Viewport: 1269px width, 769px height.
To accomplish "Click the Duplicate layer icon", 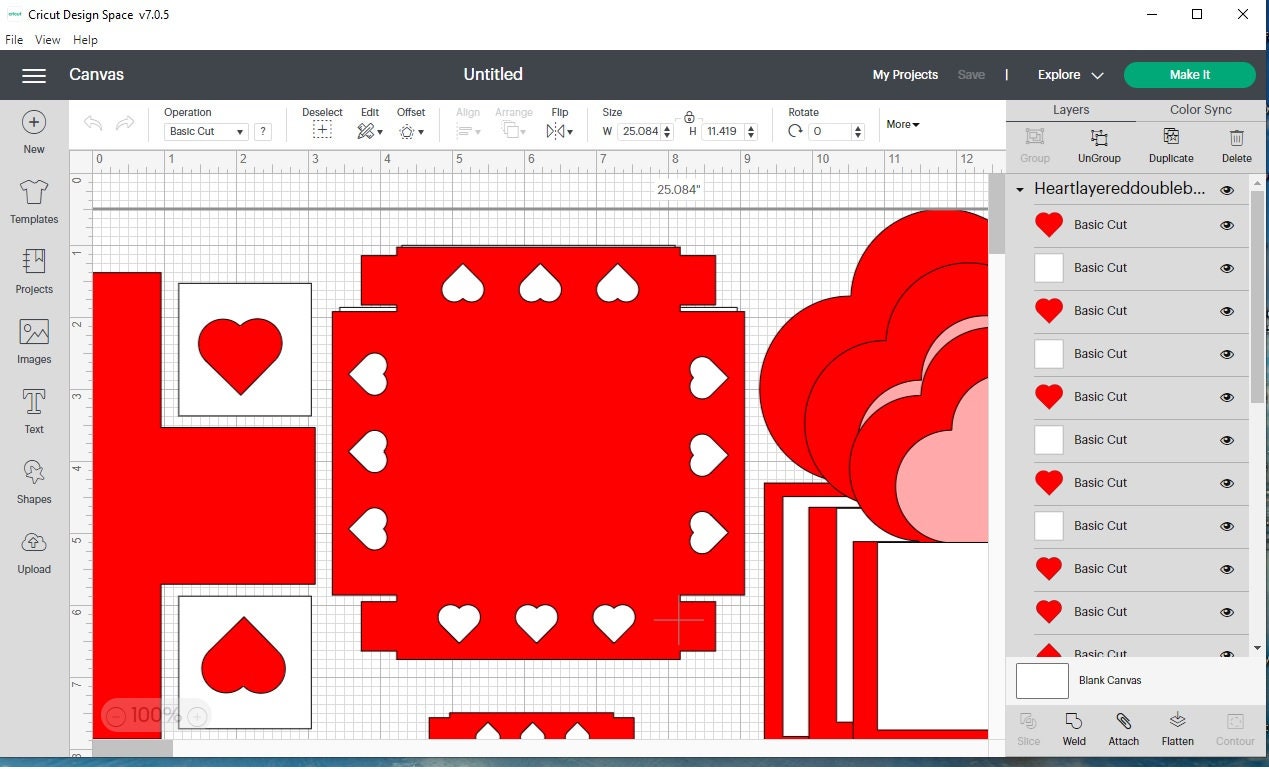I will point(1171,145).
